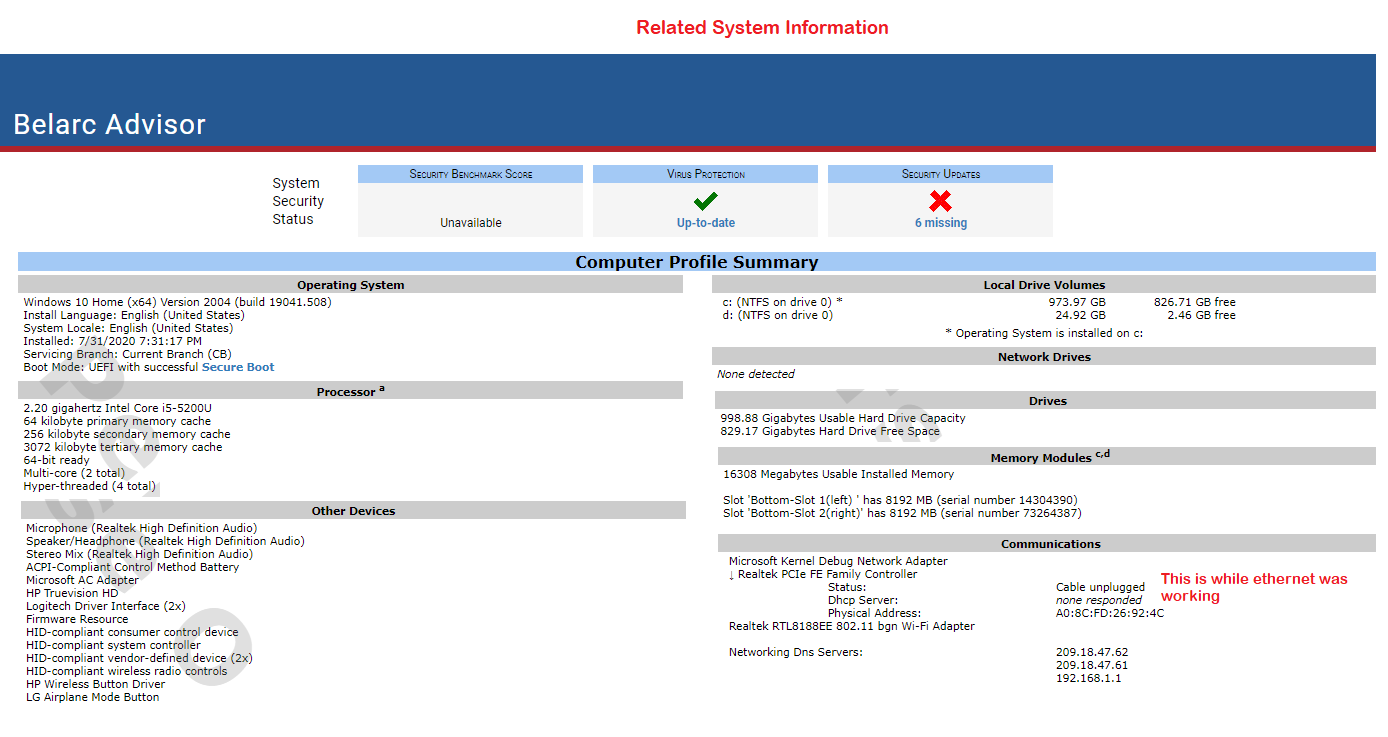Select the HP Truevision HD entry
This screenshot has width=1388, height=737.
pos(72,593)
